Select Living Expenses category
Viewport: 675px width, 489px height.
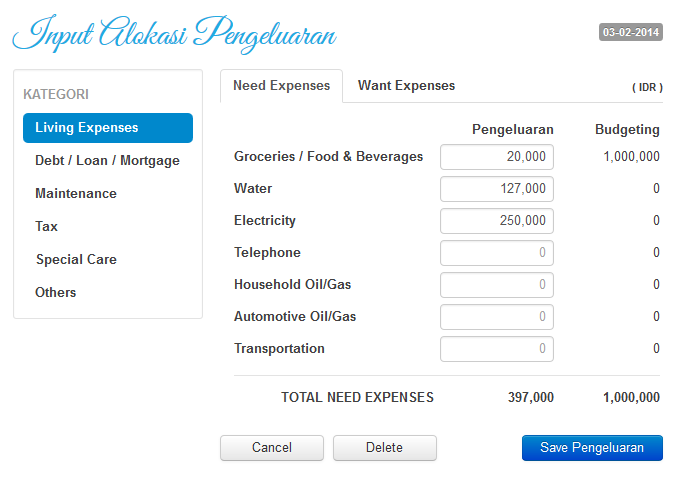tap(108, 128)
